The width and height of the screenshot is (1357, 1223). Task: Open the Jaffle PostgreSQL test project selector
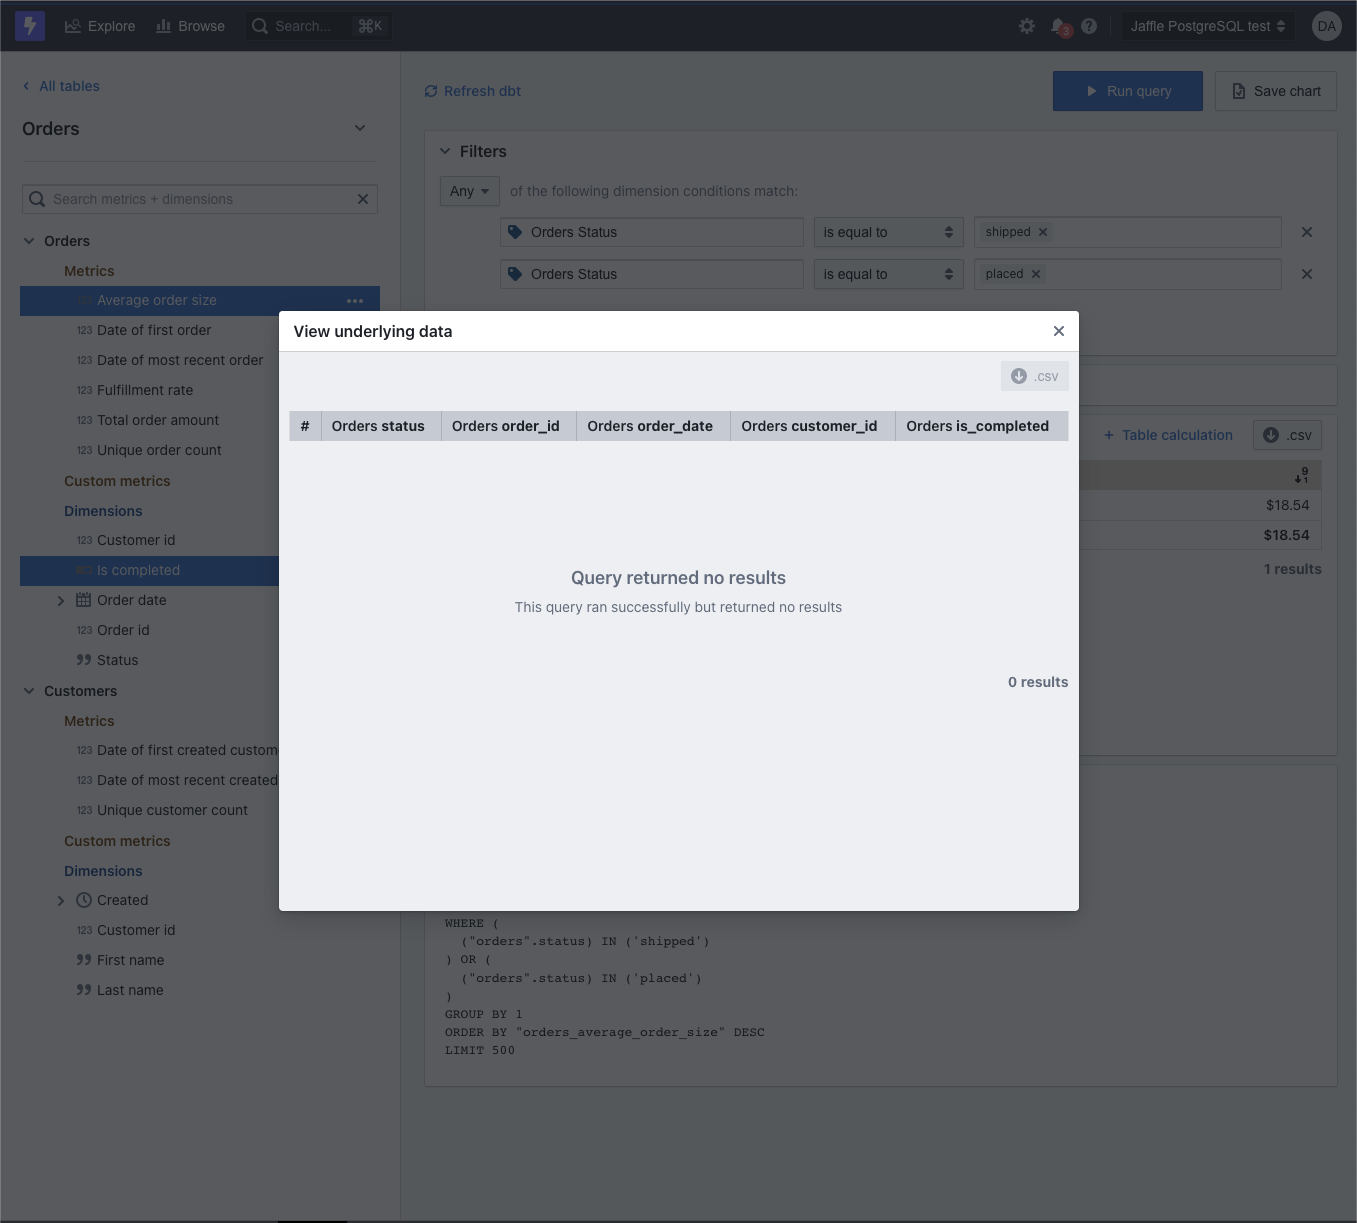(x=1207, y=26)
